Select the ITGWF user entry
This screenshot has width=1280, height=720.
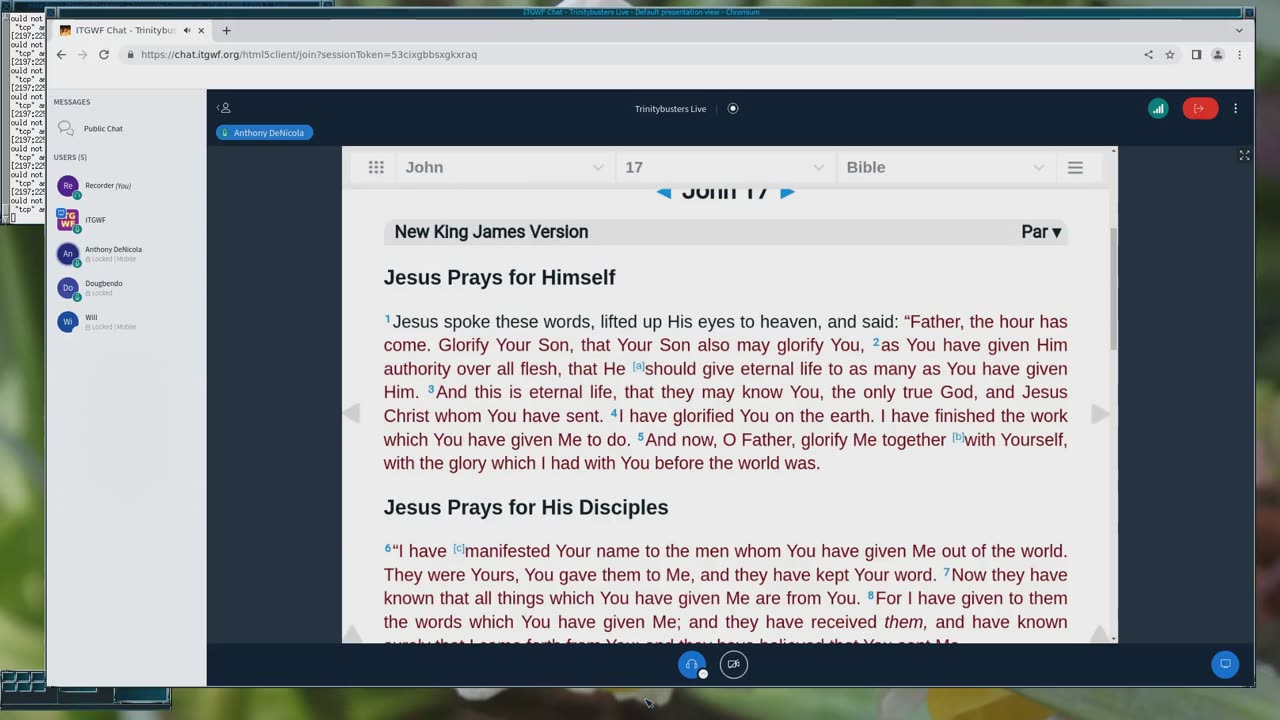click(x=126, y=220)
